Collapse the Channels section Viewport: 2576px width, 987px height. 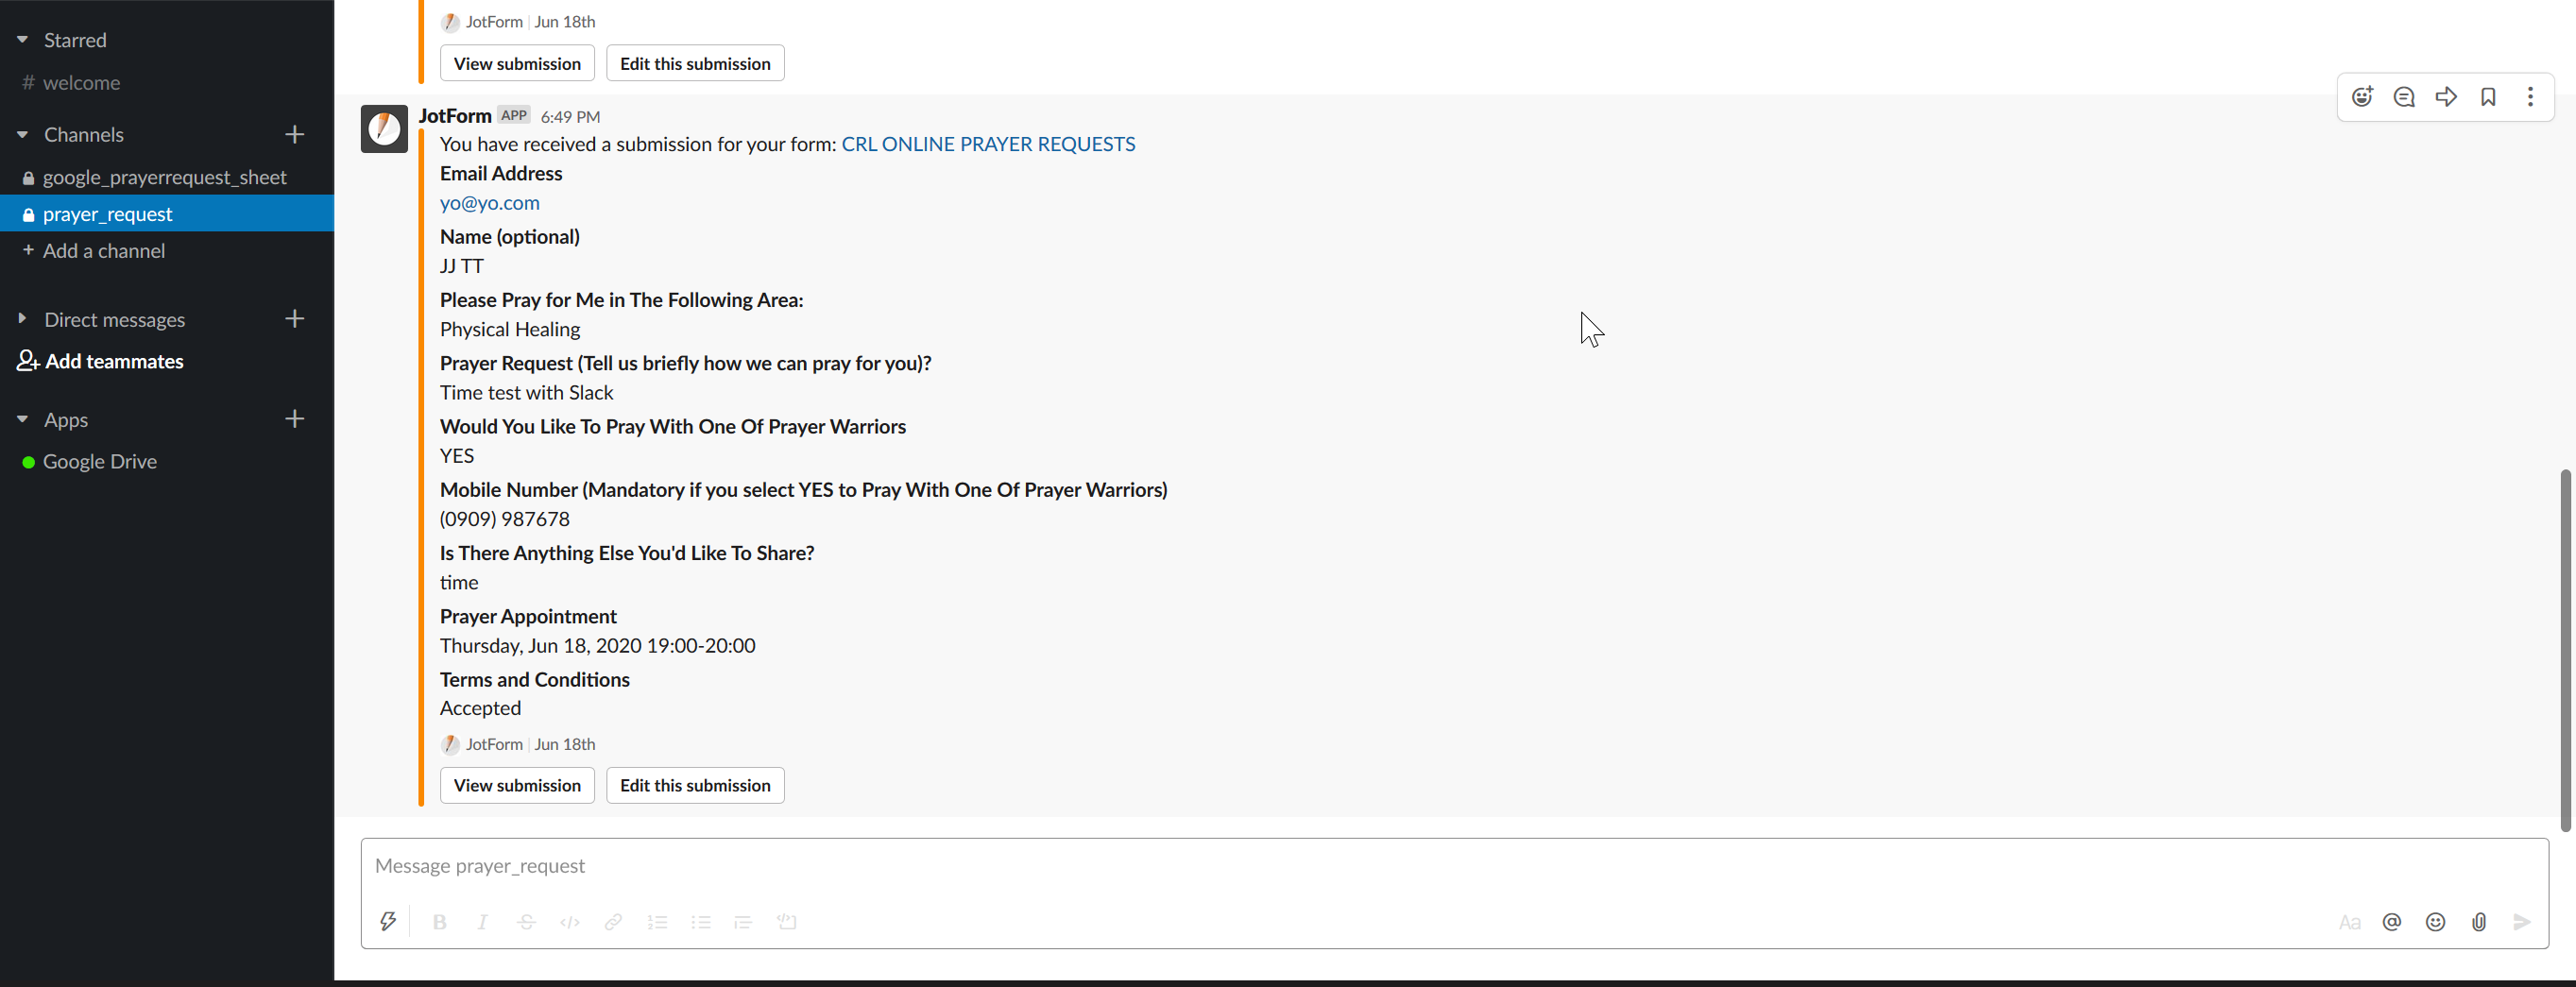22,134
